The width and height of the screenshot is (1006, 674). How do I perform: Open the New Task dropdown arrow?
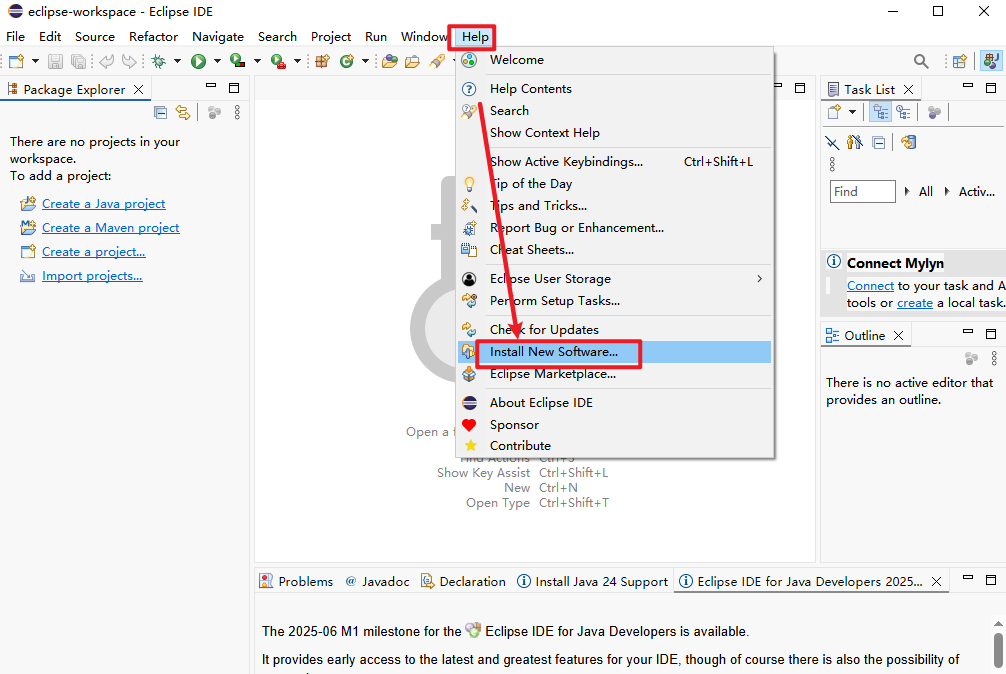click(853, 113)
